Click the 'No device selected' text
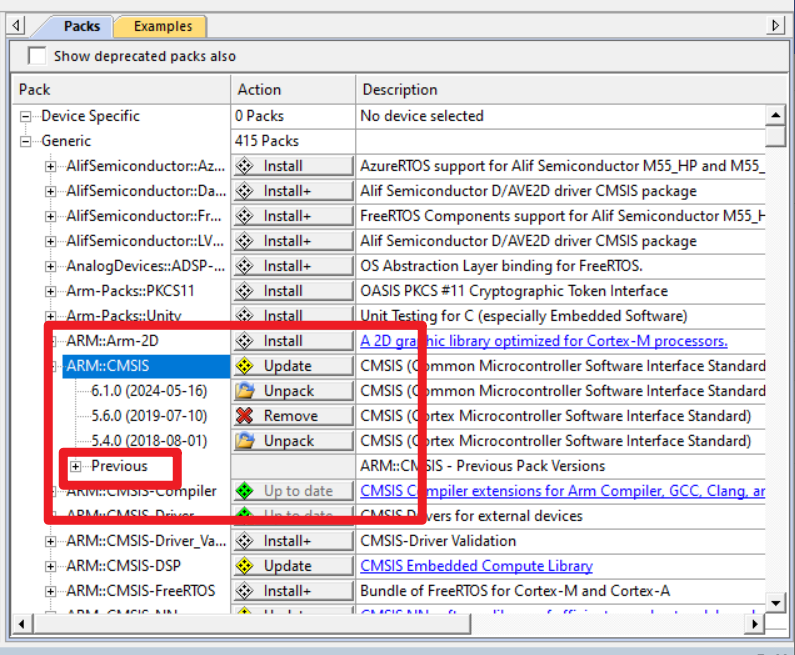Screen dimensions: 795x655 [421, 116]
